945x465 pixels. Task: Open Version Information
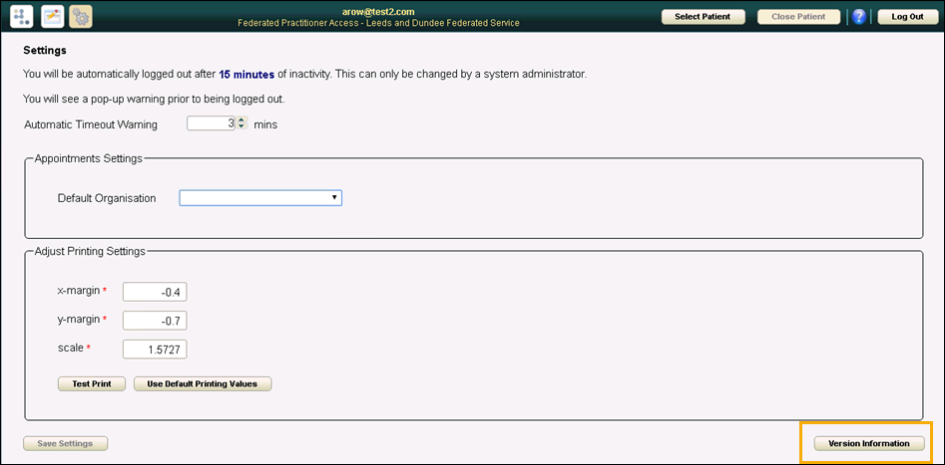click(x=868, y=443)
